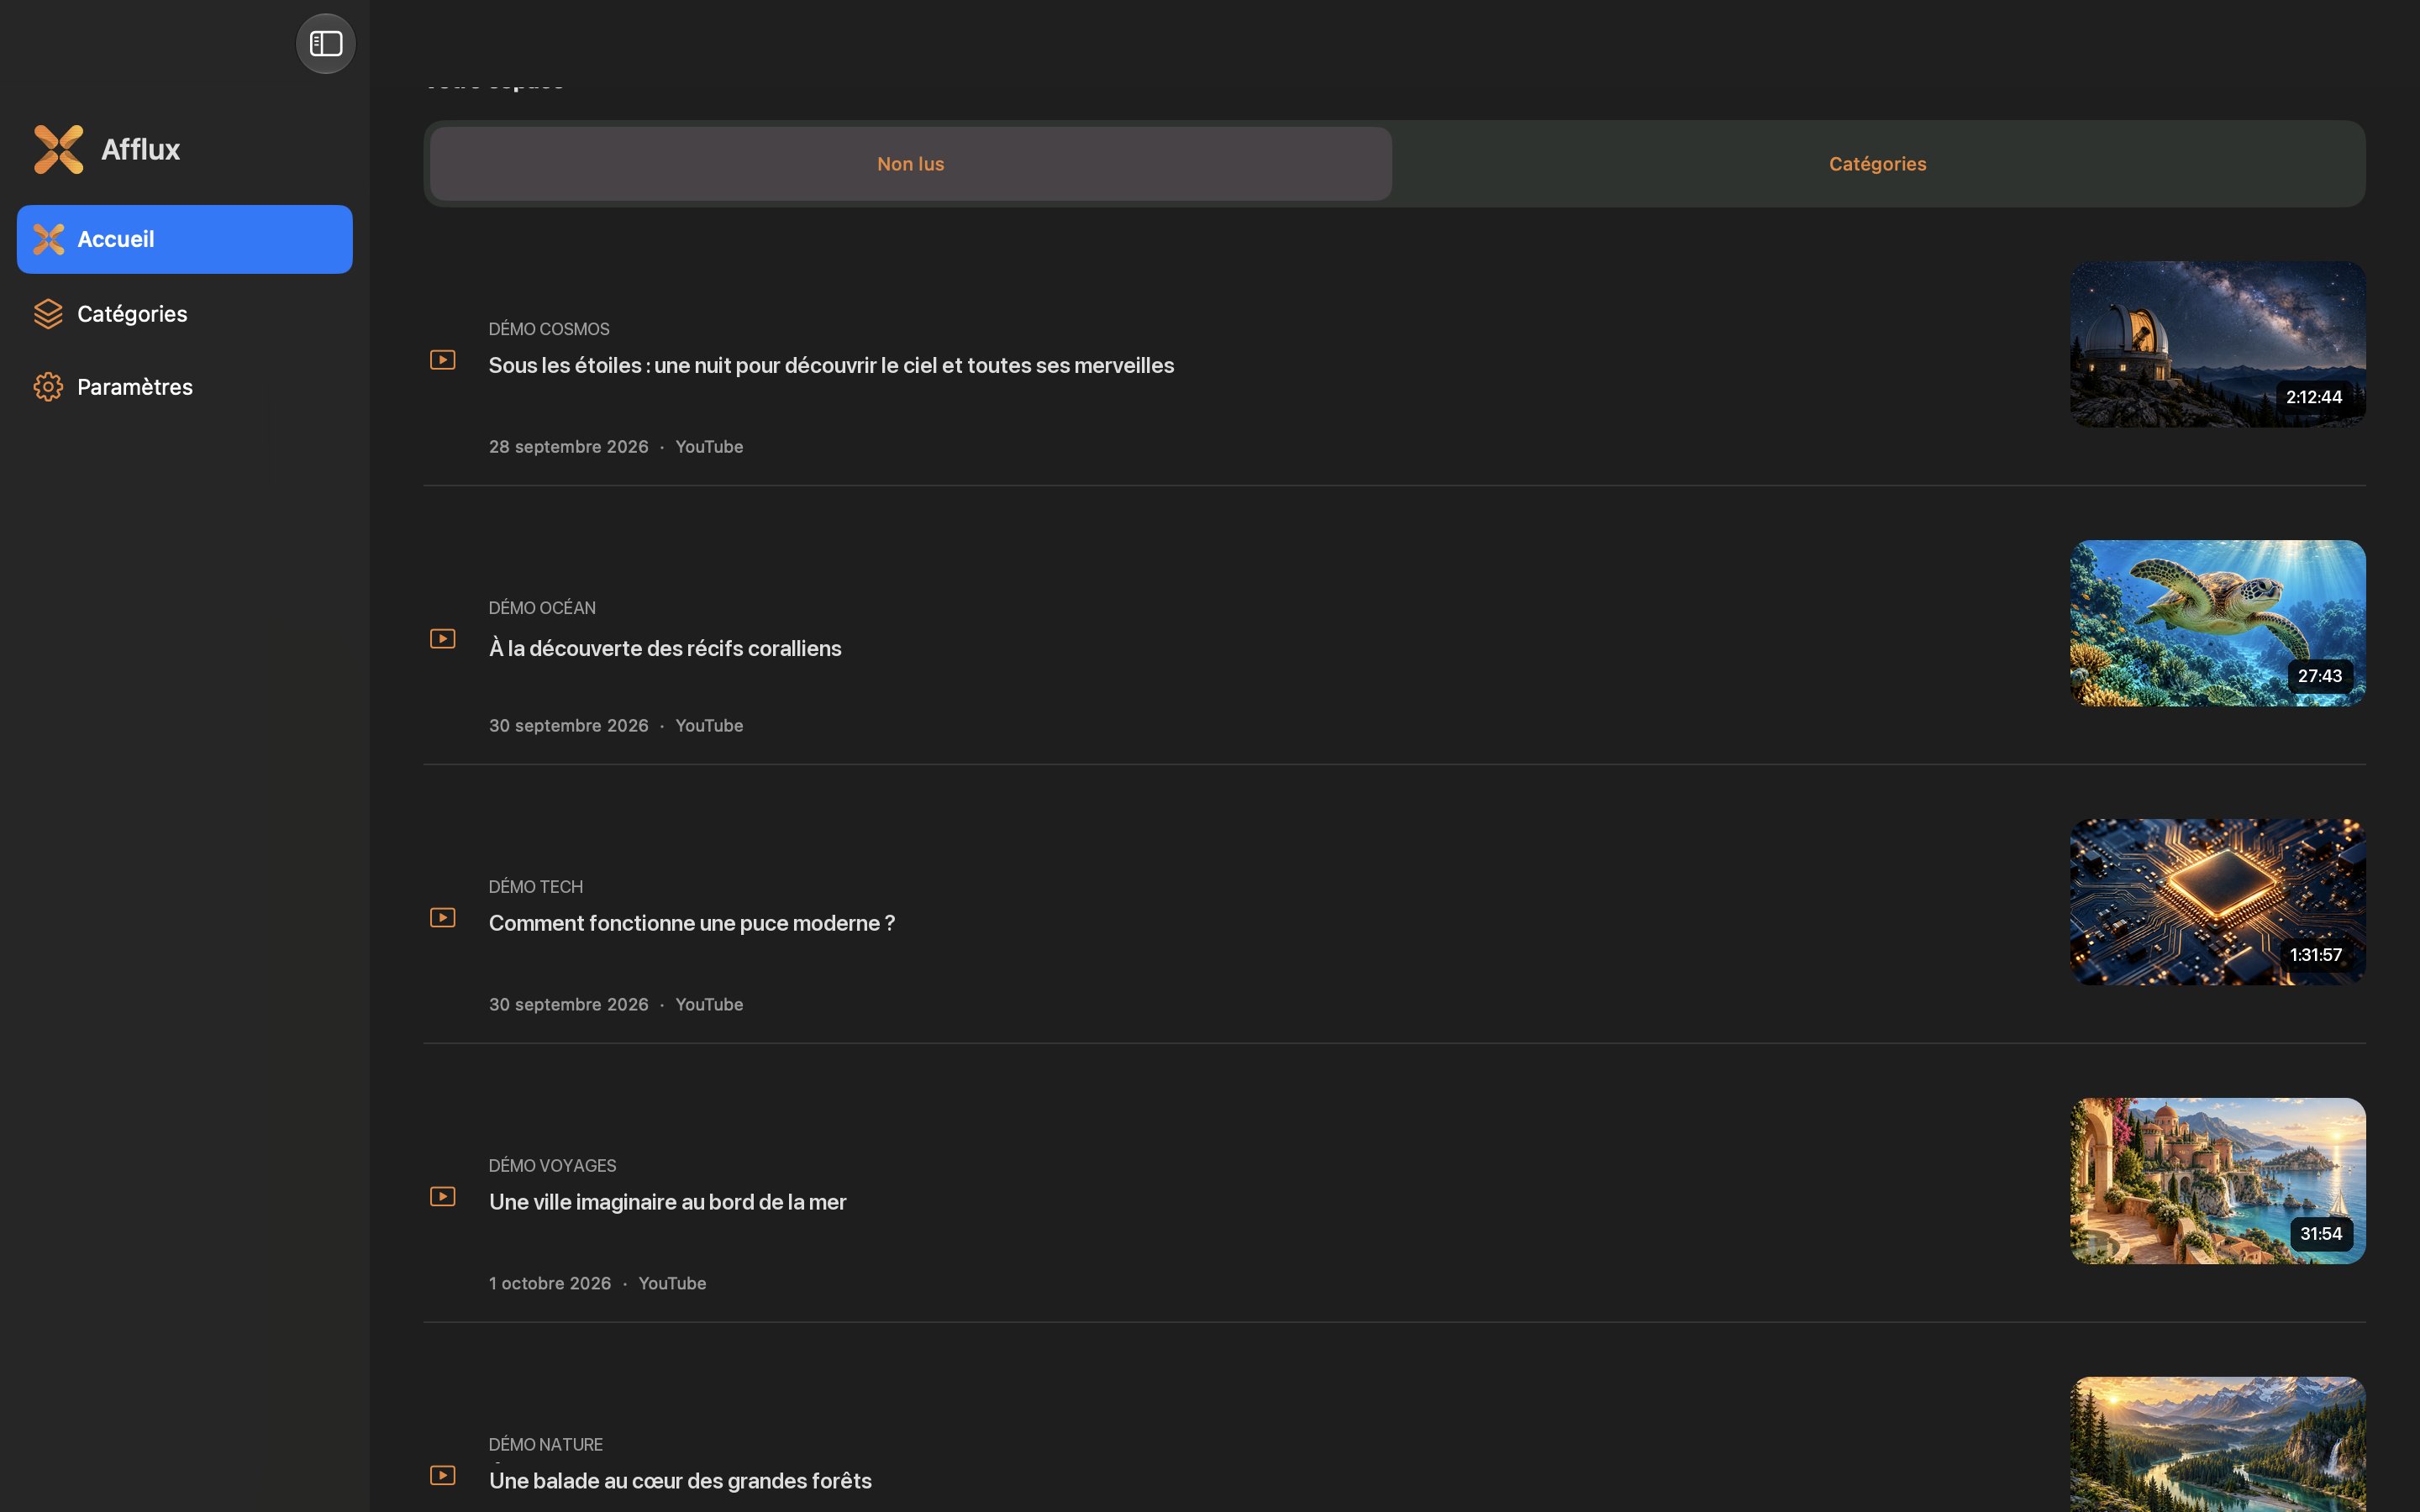Image resolution: width=2420 pixels, height=1512 pixels.
Task: Click video icon beside Une ville imaginaire
Action: point(443,1197)
